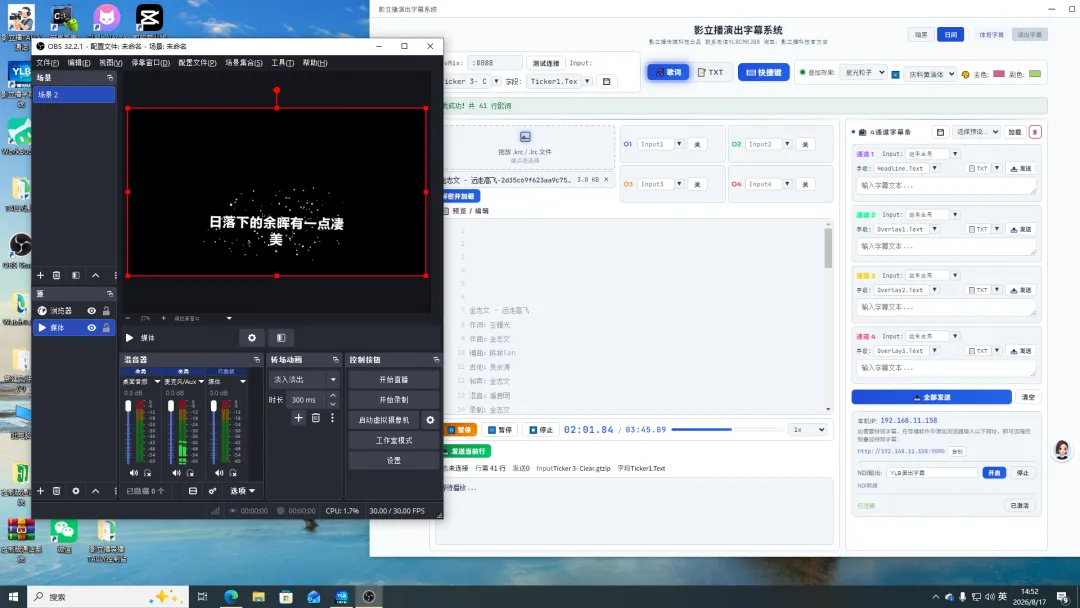The height and width of the screenshot is (608, 1080).
Task: Play the 媒体 media source
Action: [x=129, y=338]
